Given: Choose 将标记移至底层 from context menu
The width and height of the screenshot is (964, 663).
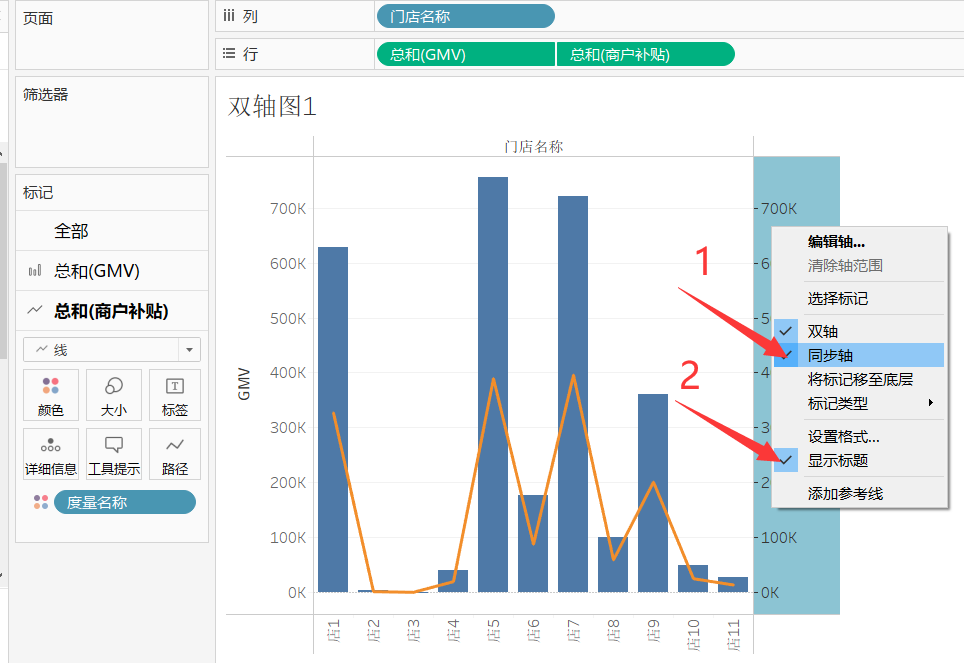Looking at the screenshot, I should (x=860, y=379).
